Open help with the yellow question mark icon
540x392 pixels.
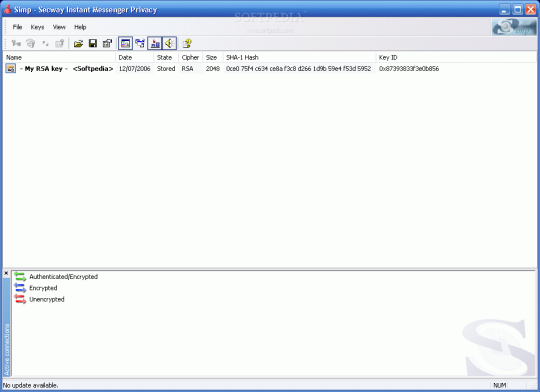(187, 43)
